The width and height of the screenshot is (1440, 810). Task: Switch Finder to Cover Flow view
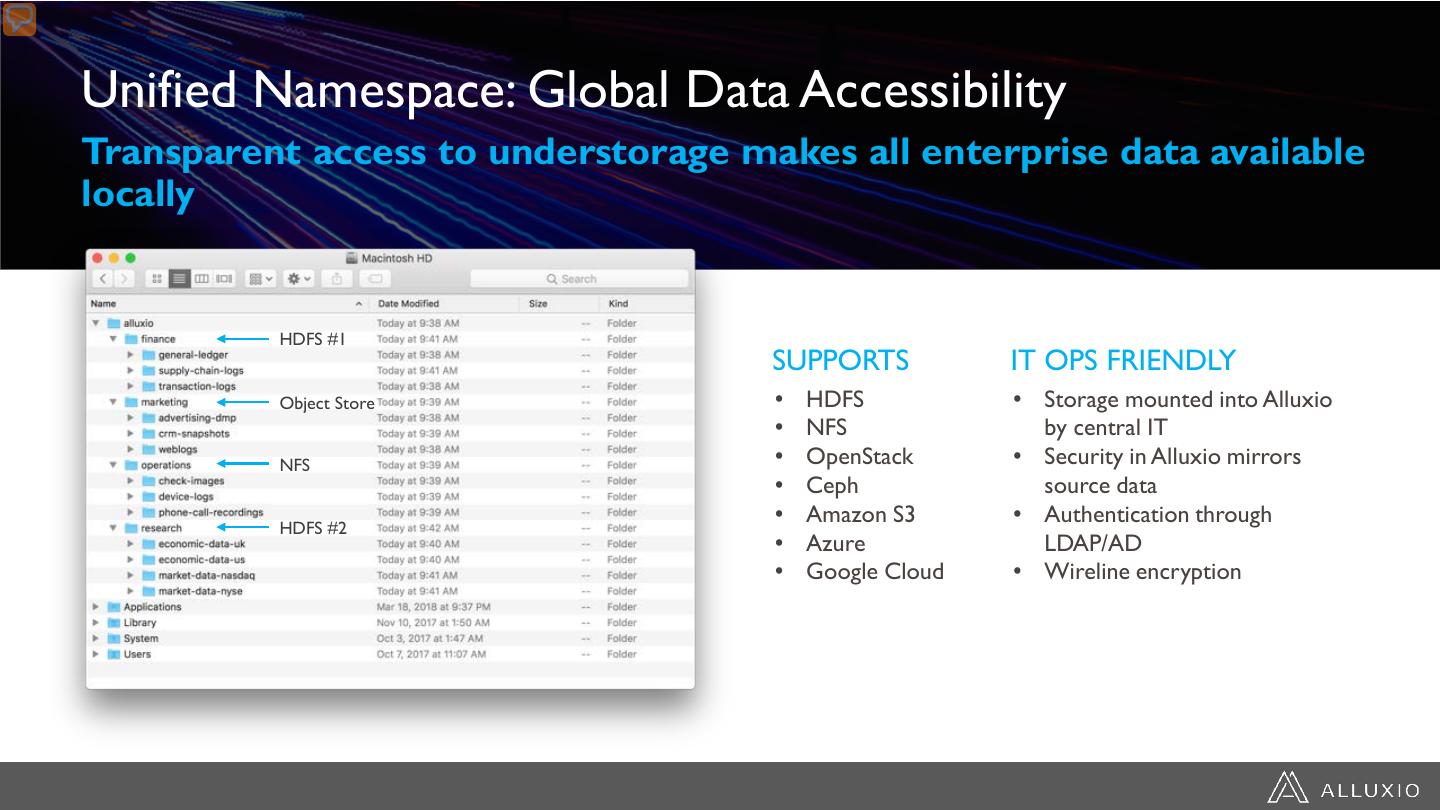[224, 279]
